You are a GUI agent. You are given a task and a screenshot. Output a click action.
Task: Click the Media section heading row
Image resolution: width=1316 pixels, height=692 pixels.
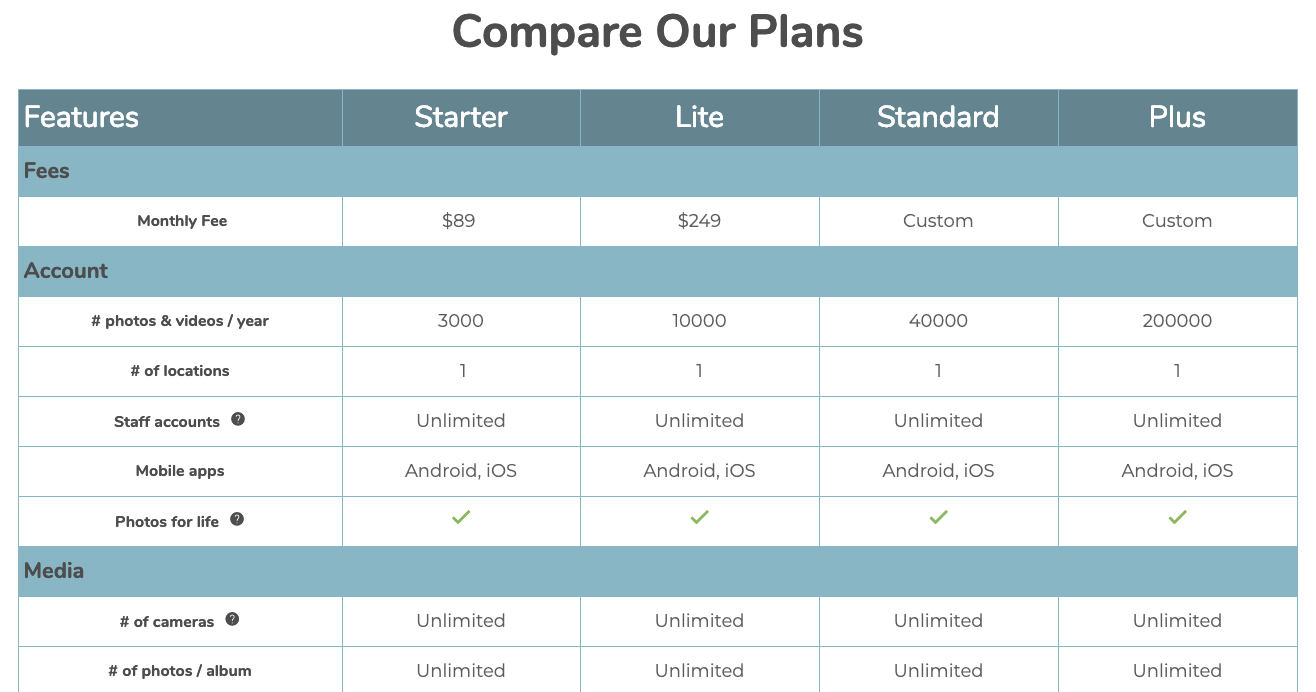coord(658,571)
